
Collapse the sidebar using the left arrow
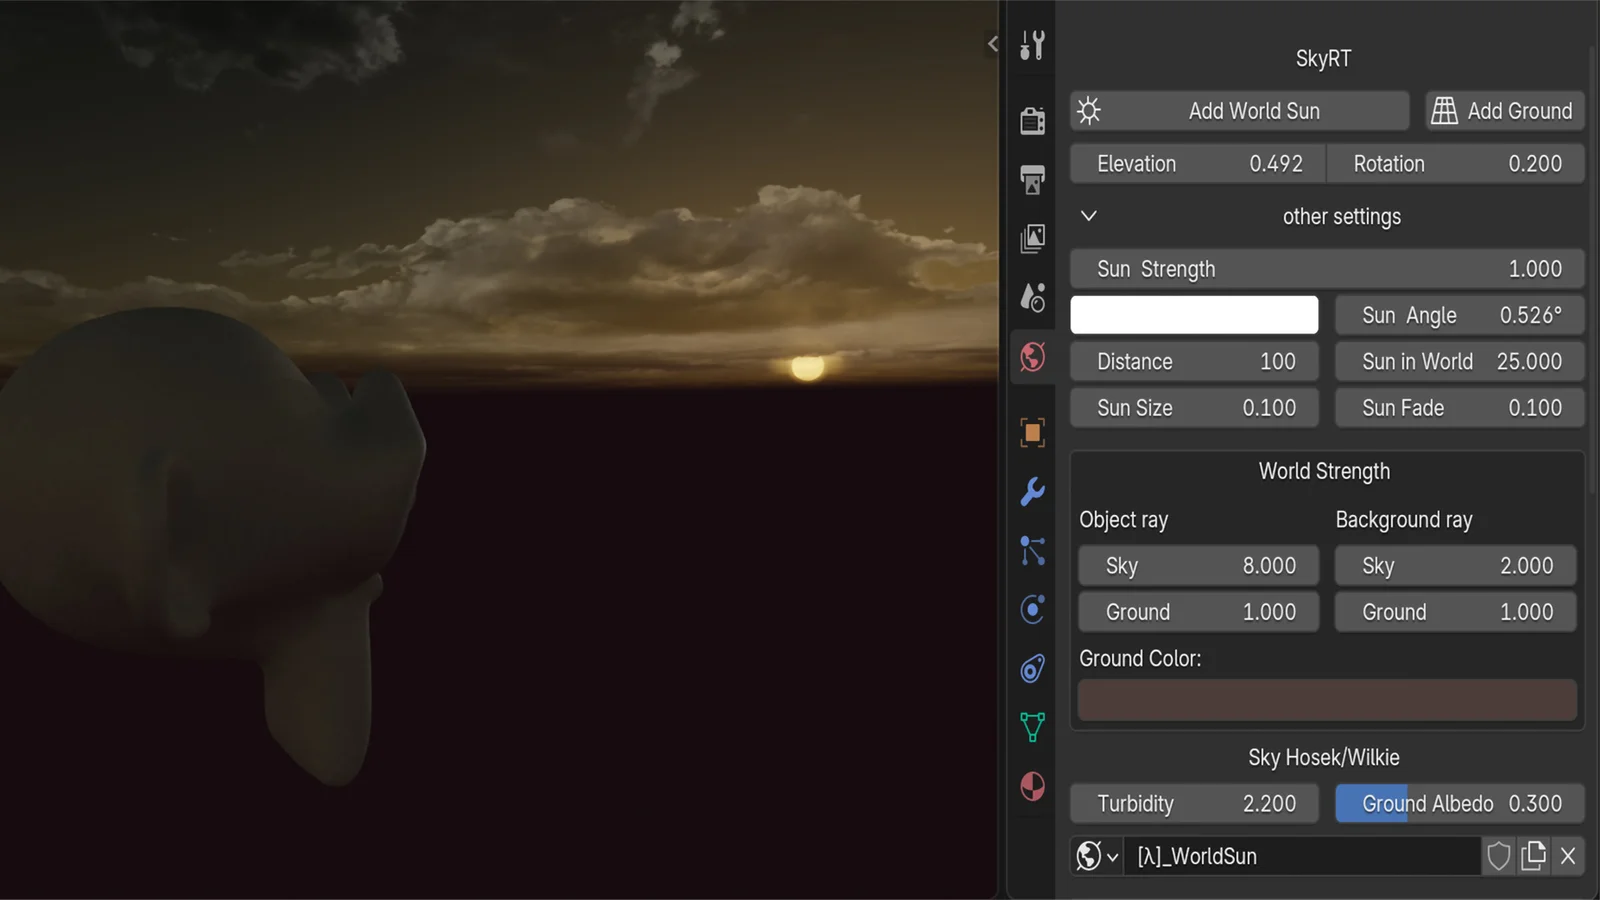991,44
